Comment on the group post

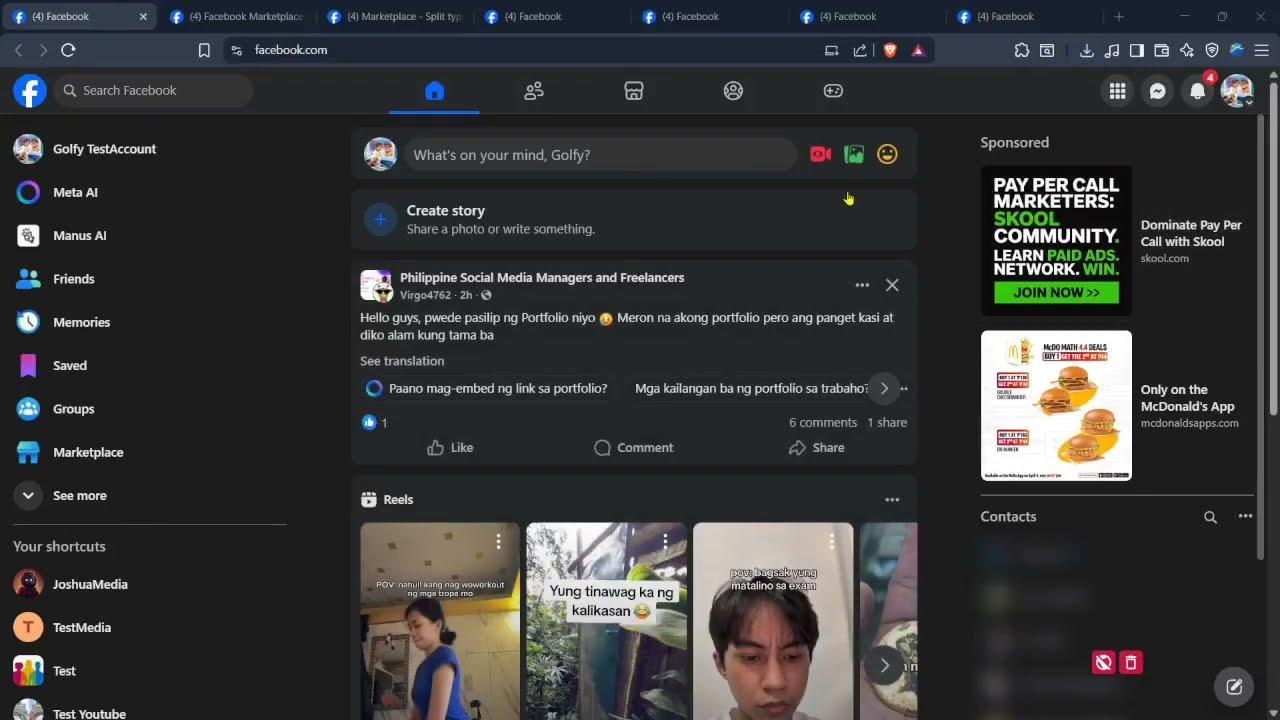tap(633, 448)
